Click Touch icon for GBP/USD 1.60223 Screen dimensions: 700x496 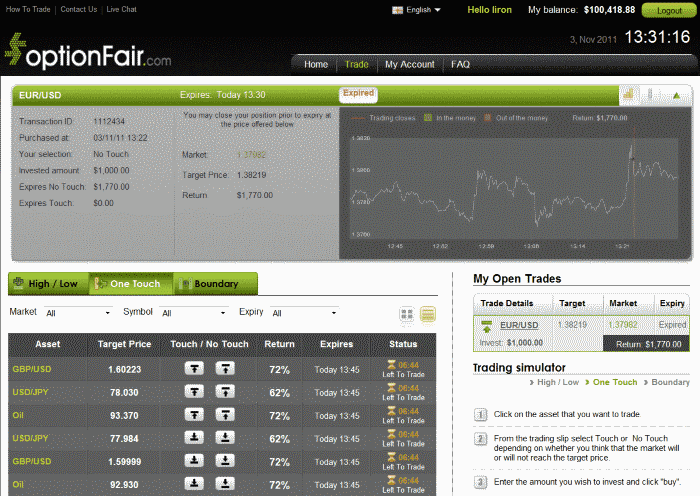click(x=194, y=369)
